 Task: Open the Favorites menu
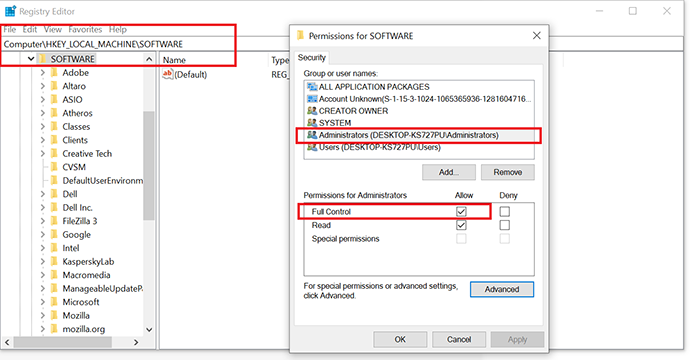(85, 29)
